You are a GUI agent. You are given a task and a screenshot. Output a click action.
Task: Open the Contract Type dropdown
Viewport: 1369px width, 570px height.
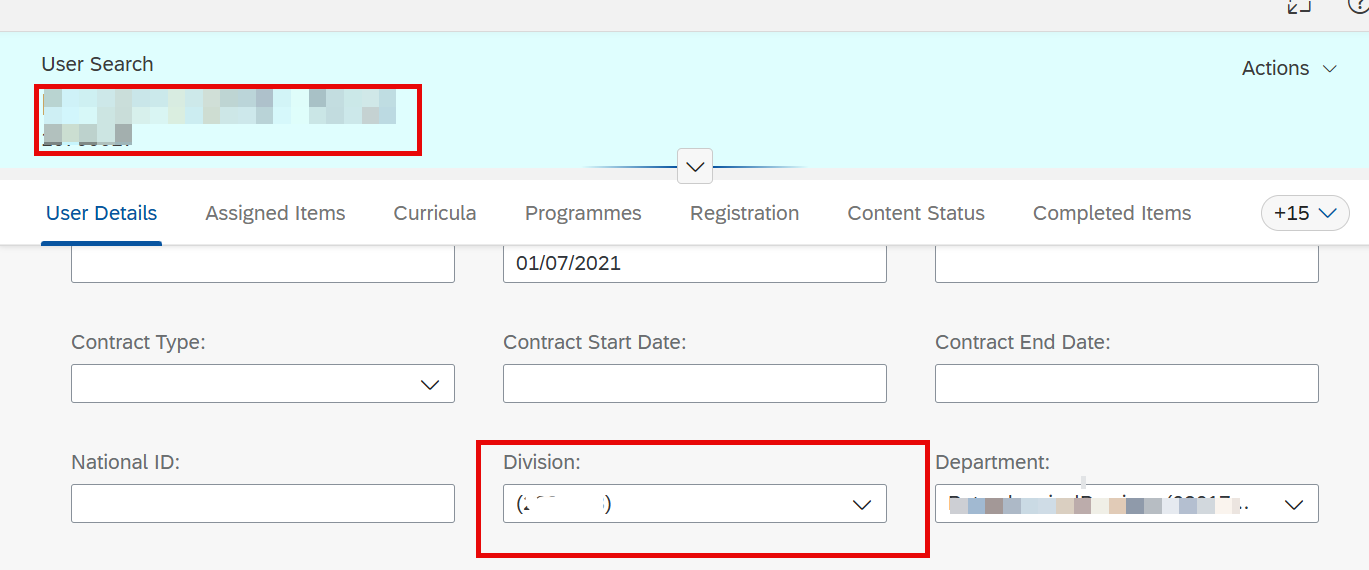coord(263,384)
